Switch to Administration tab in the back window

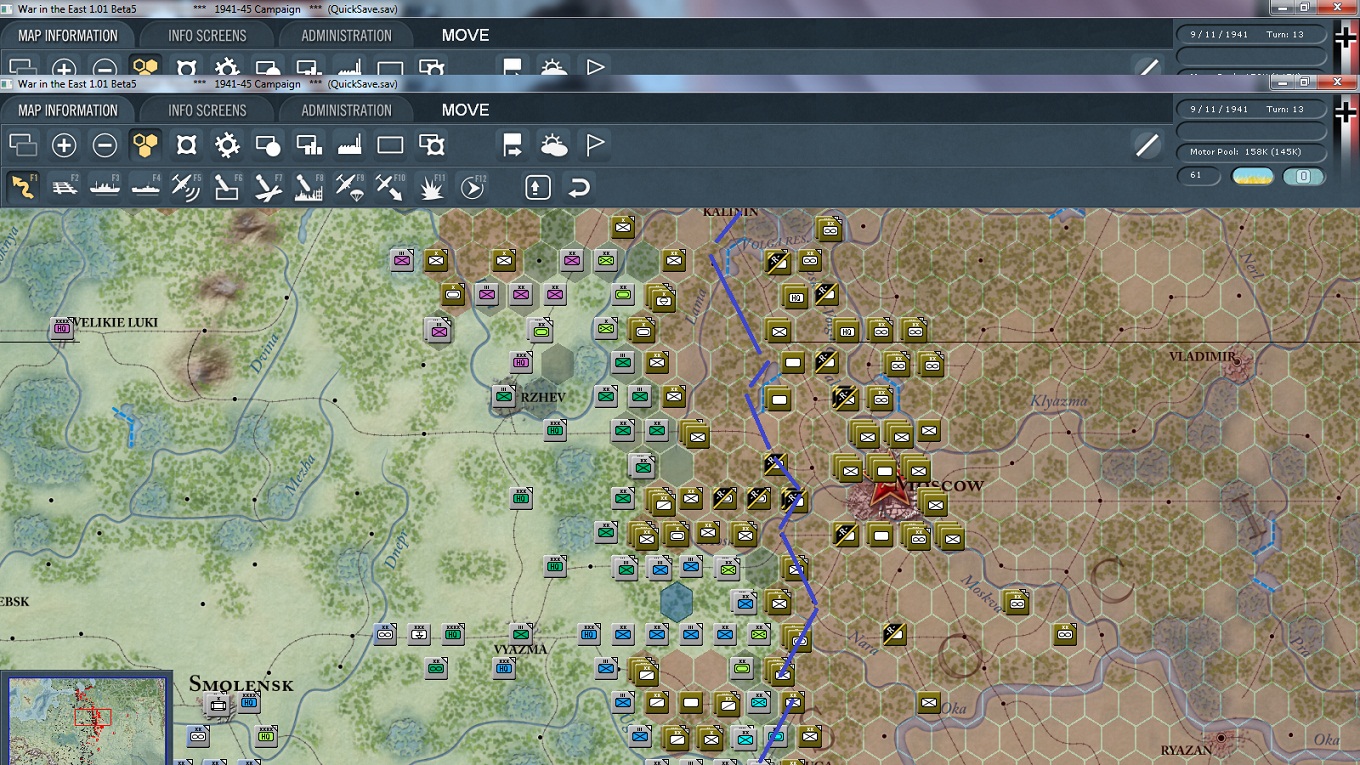coord(347,35)
